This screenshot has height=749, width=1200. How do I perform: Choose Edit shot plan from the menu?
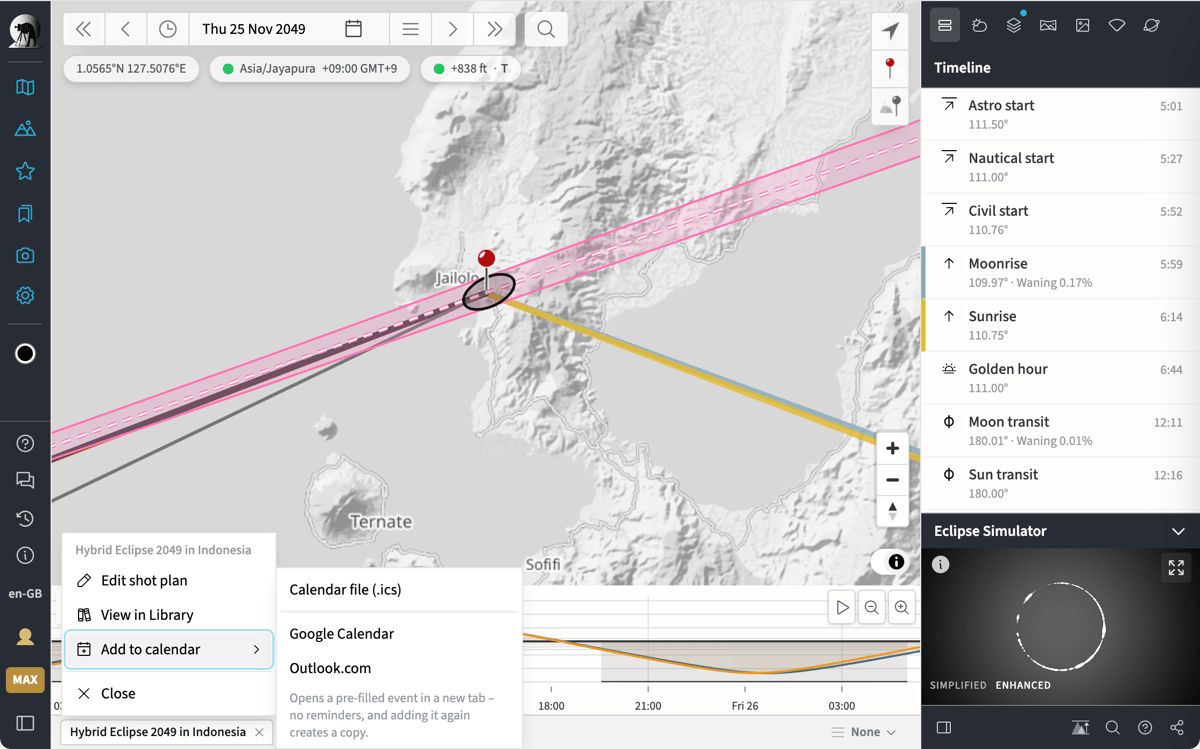[x=169, y=580]
